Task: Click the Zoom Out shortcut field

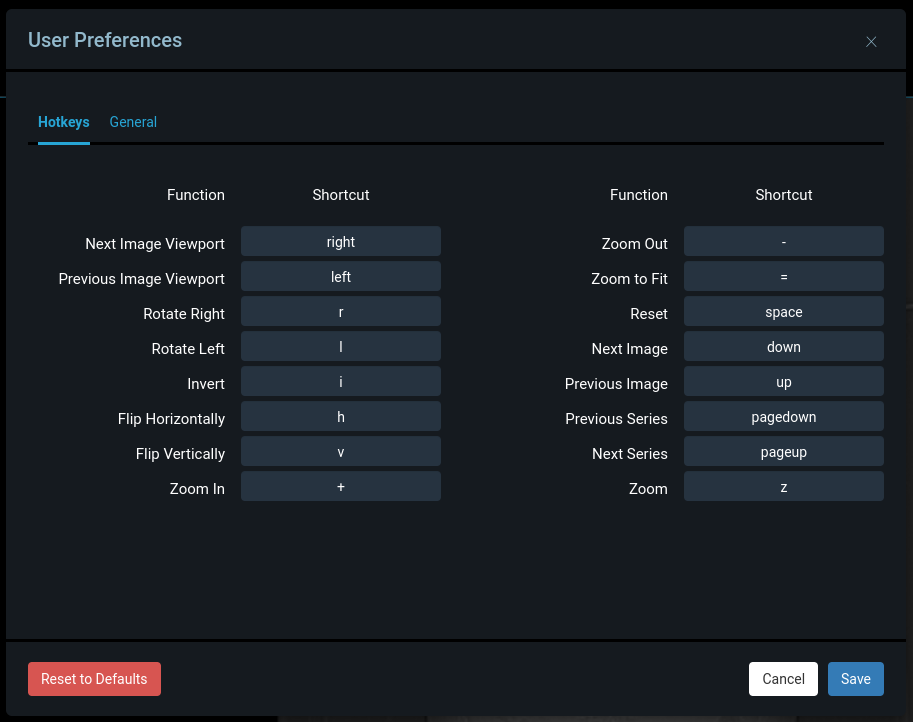Action: pos(783,241)
